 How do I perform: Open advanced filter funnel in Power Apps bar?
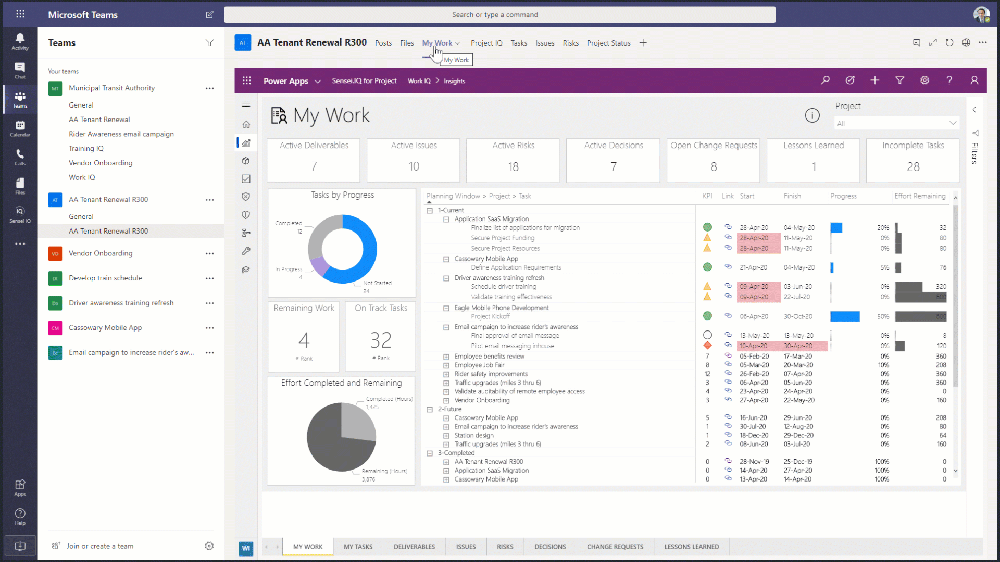tap(900, 80)
